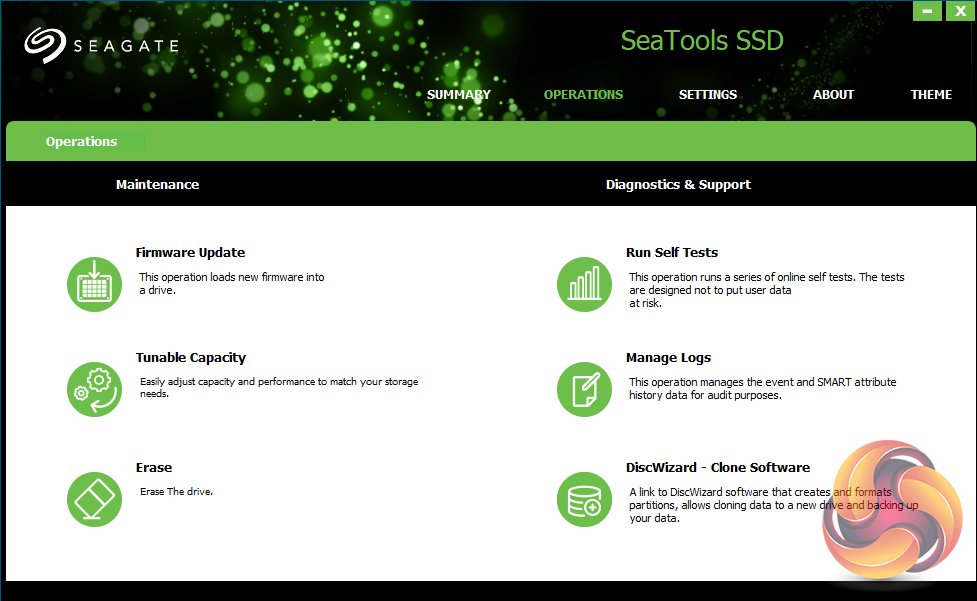Click the Diagnostics & Support header
The image size is (977, 601).
point(678,184)
